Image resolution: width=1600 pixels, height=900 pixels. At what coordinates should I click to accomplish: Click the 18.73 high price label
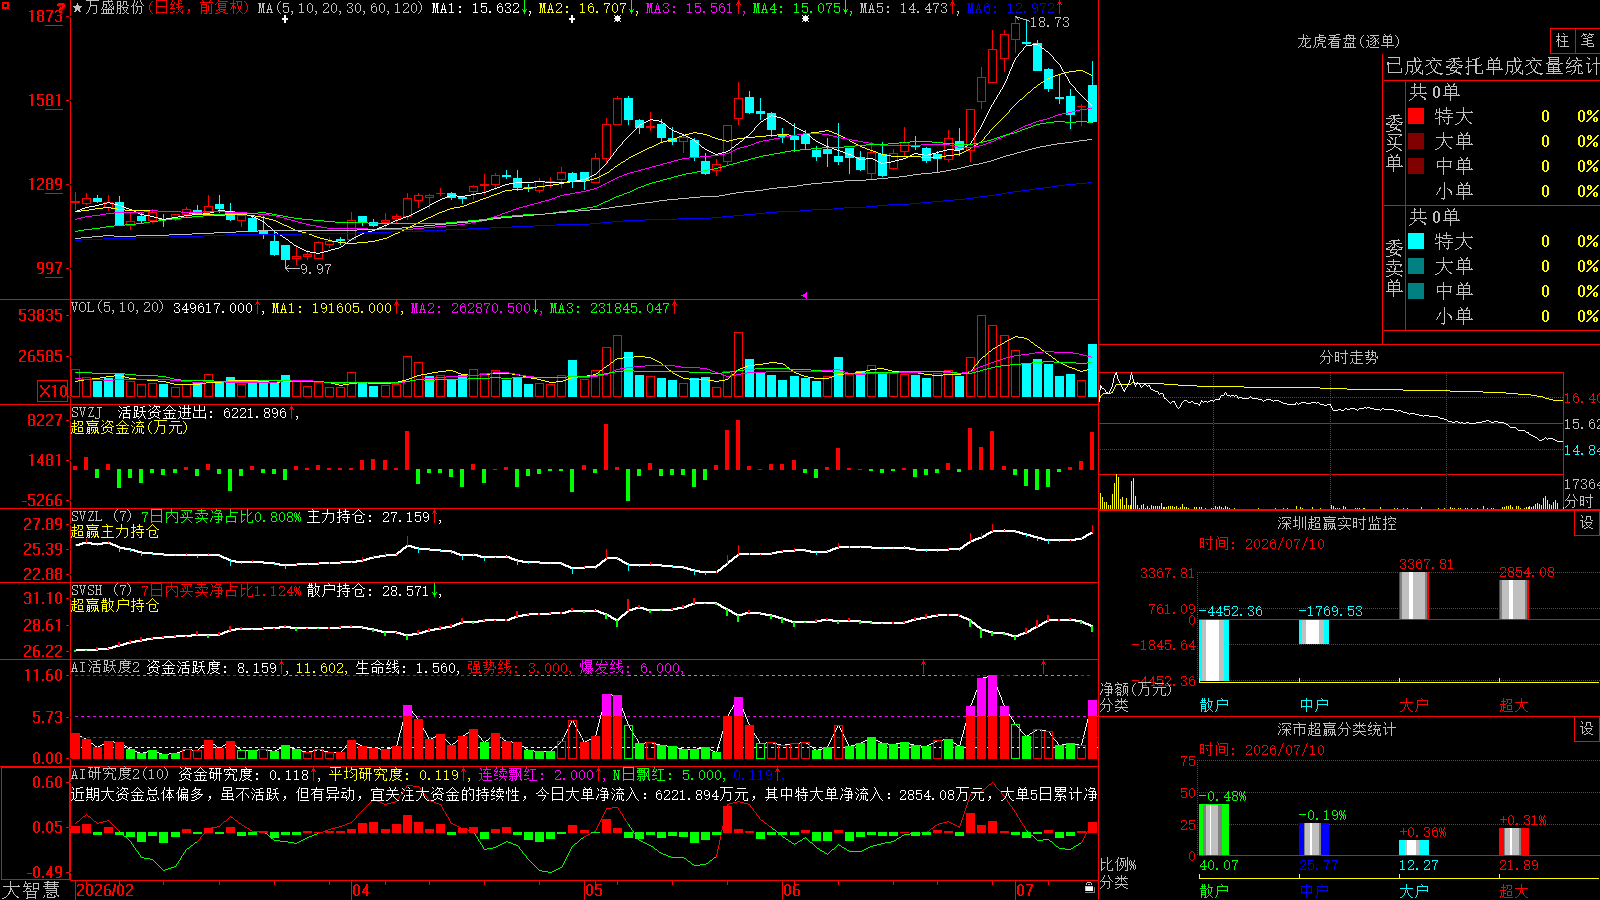[1049, 22]
